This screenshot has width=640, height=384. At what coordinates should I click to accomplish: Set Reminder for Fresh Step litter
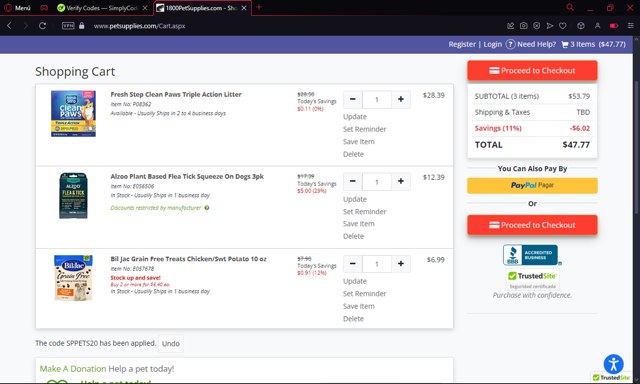tap(364, 129)
